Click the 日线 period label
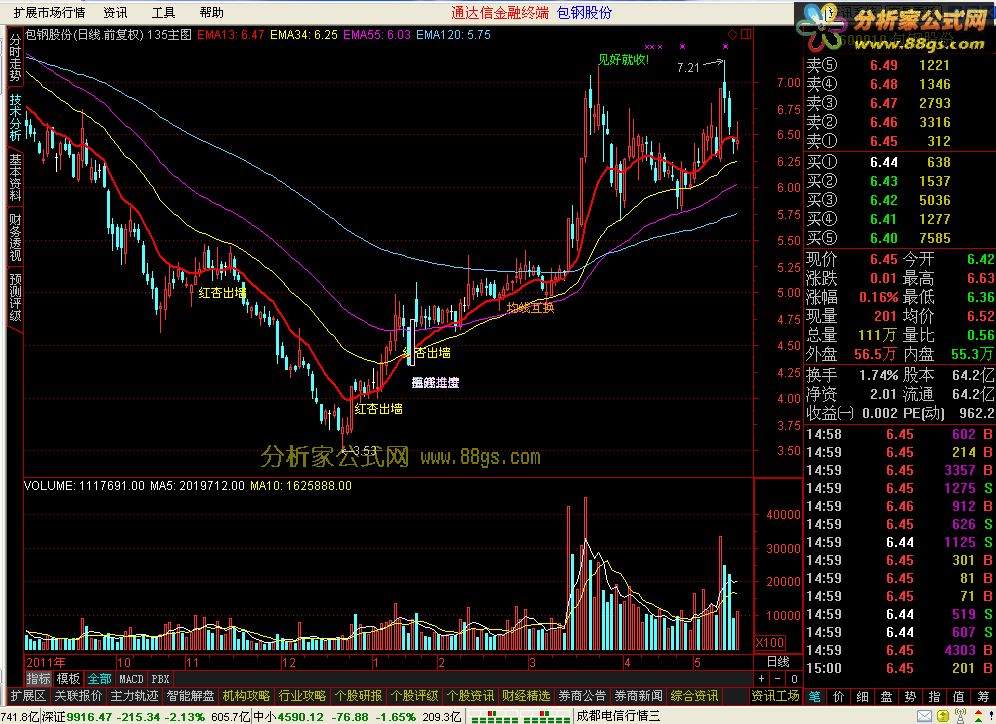Image resolution: width=996 pixels, height=724 pixels. click(777, 662)
